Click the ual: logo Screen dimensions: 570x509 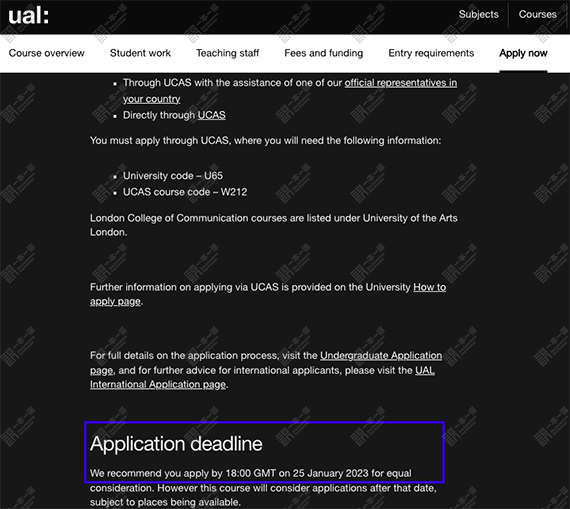click(28, 16)
